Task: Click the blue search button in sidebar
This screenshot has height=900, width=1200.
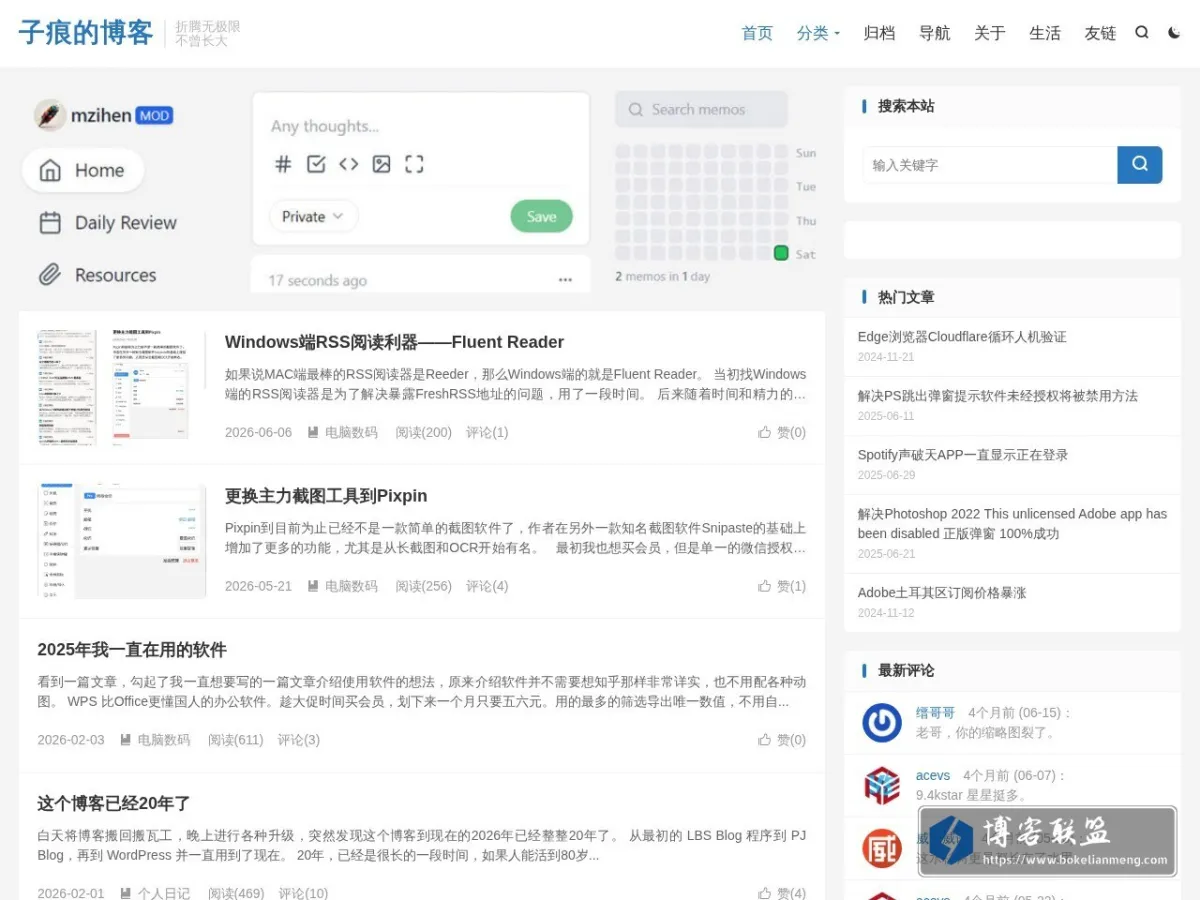Action: [1140, 164]
